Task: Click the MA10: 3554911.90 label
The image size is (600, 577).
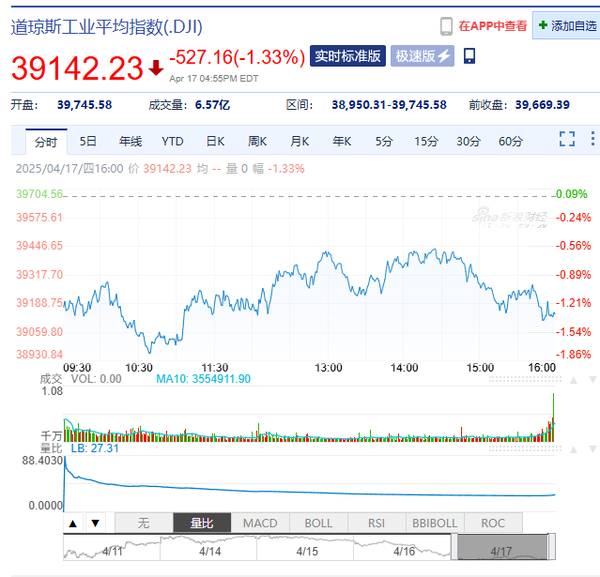Action: click(204, 379)
